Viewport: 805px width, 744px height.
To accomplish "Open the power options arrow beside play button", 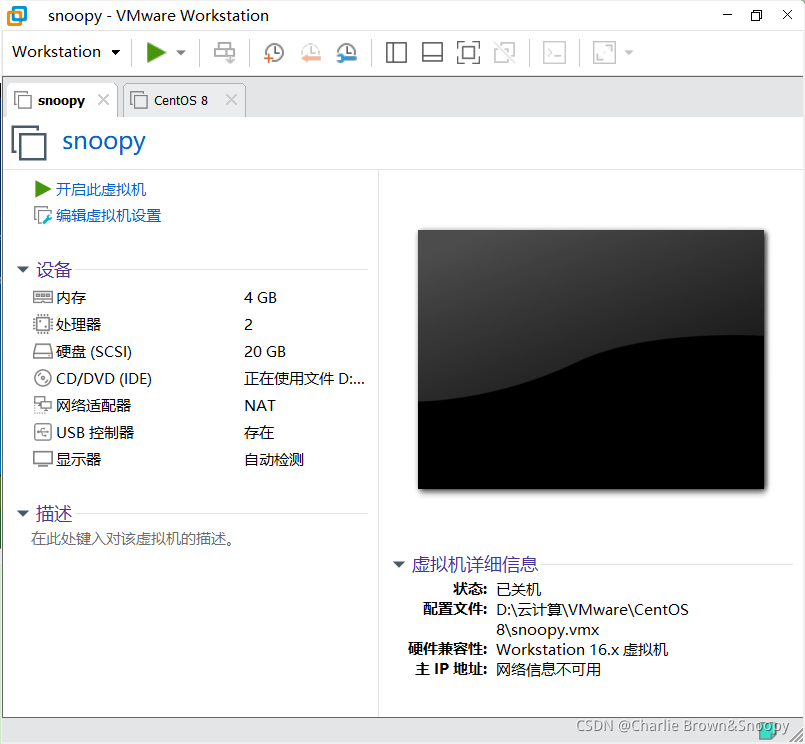I will point(181,52).
